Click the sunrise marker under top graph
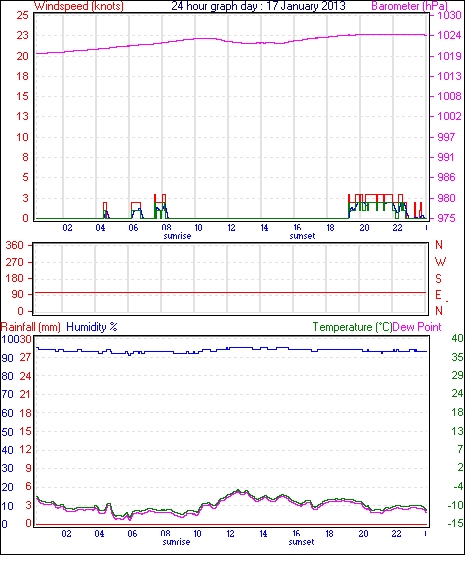 [177, 236]
